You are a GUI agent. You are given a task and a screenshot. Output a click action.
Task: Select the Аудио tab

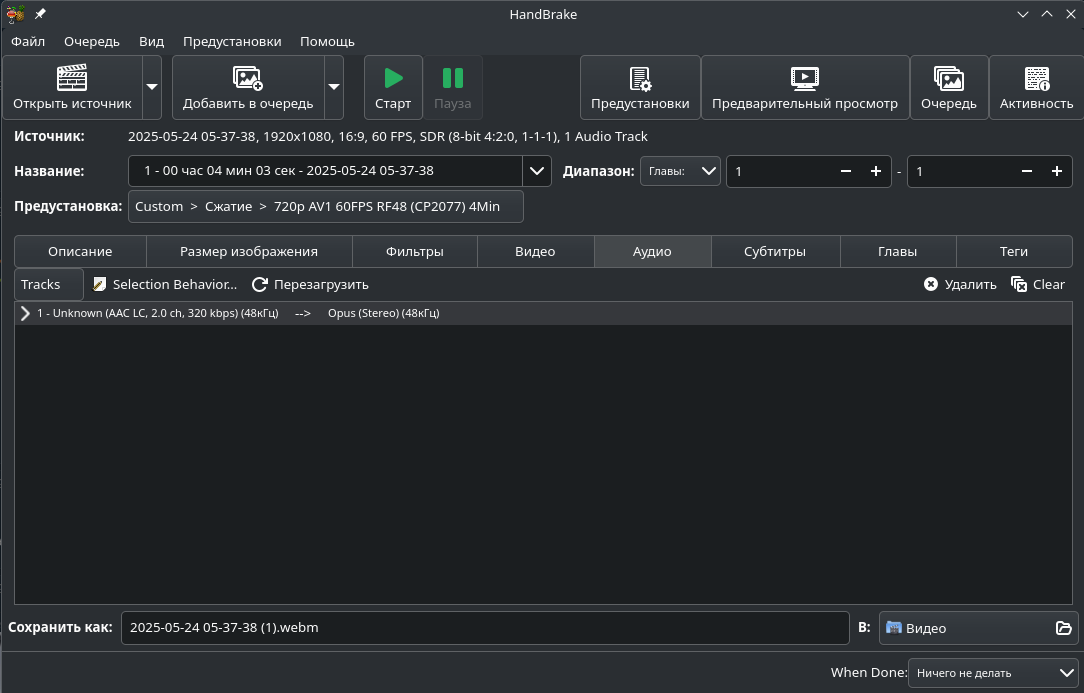point(652,251)
